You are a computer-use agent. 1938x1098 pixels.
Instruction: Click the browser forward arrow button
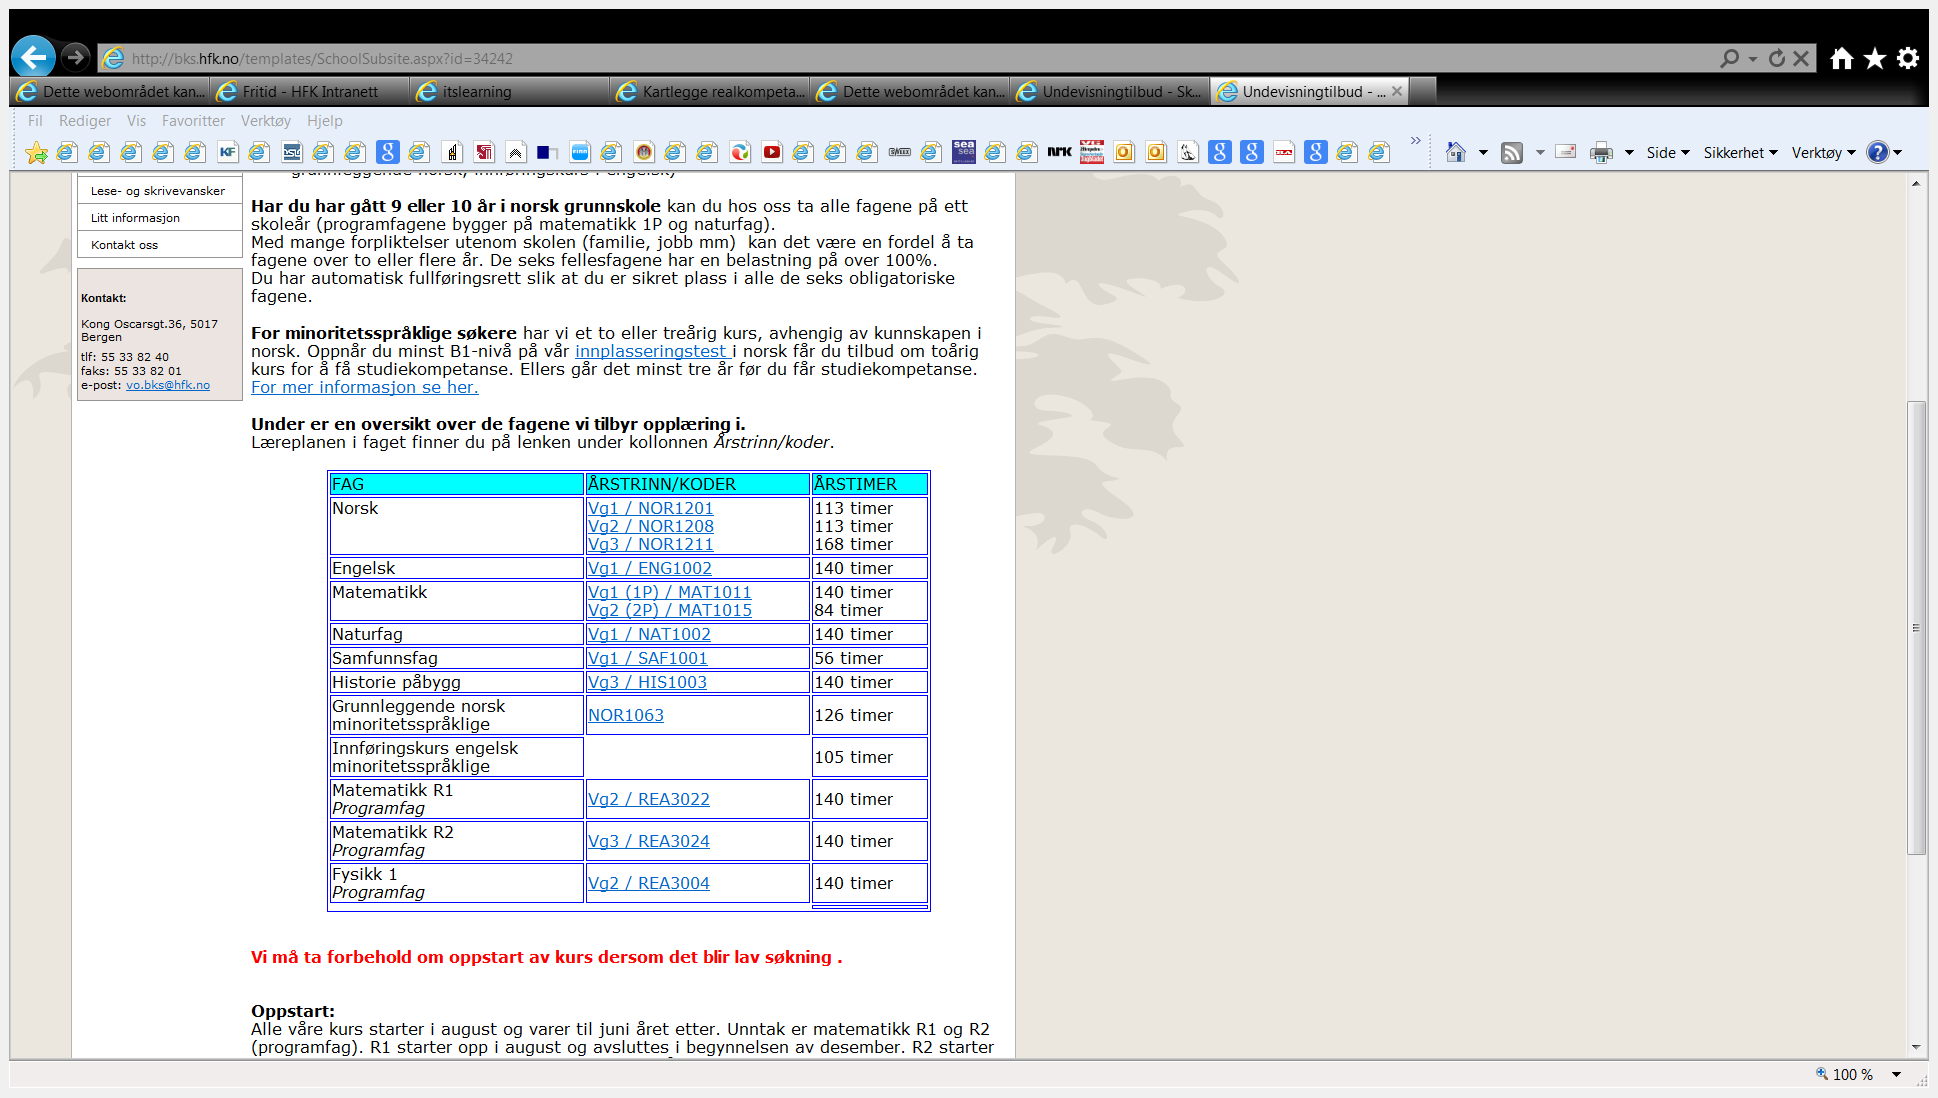(75, 57)
